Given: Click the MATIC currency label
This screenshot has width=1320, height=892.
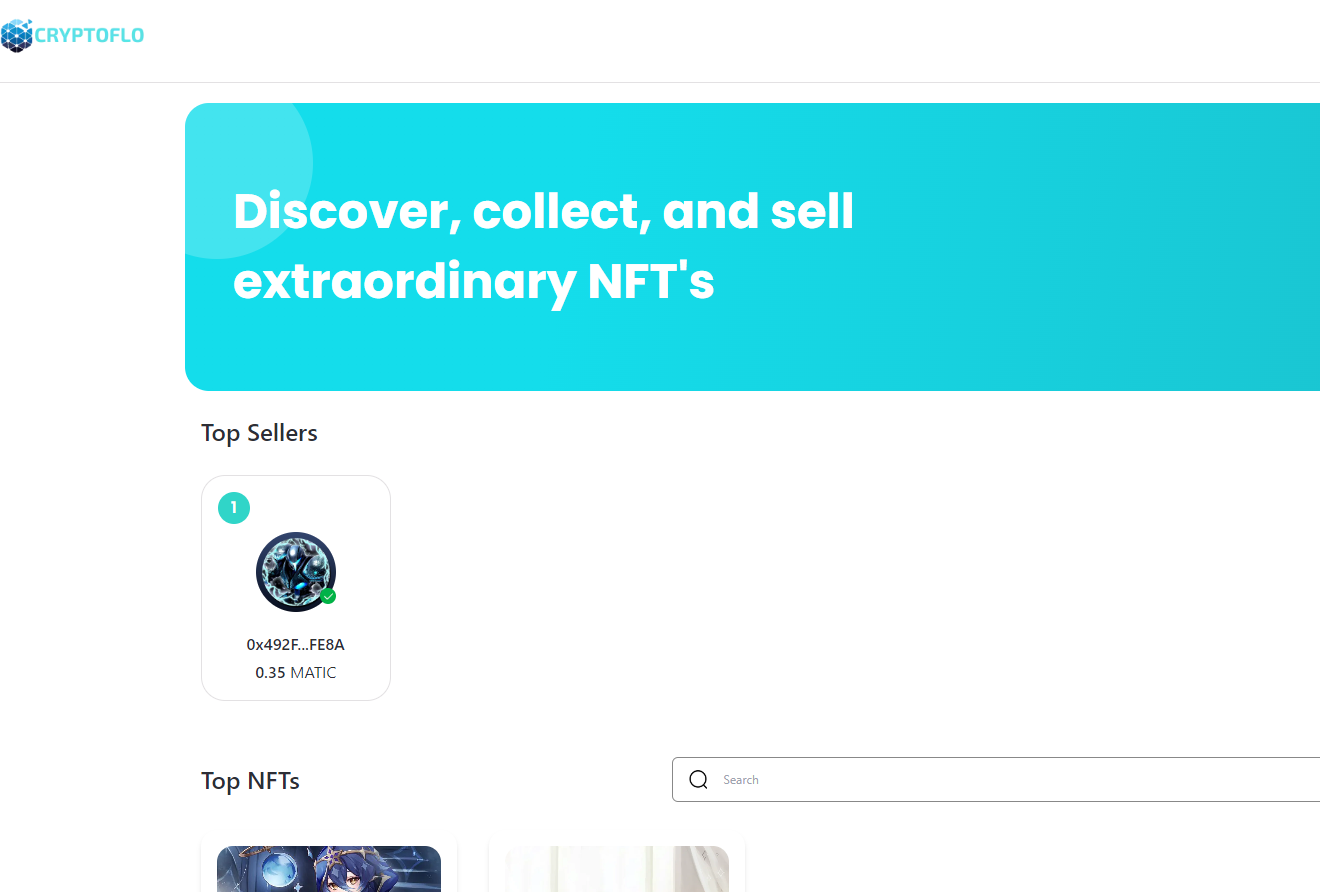Looking at the screenshot, I should pos(313,673).
